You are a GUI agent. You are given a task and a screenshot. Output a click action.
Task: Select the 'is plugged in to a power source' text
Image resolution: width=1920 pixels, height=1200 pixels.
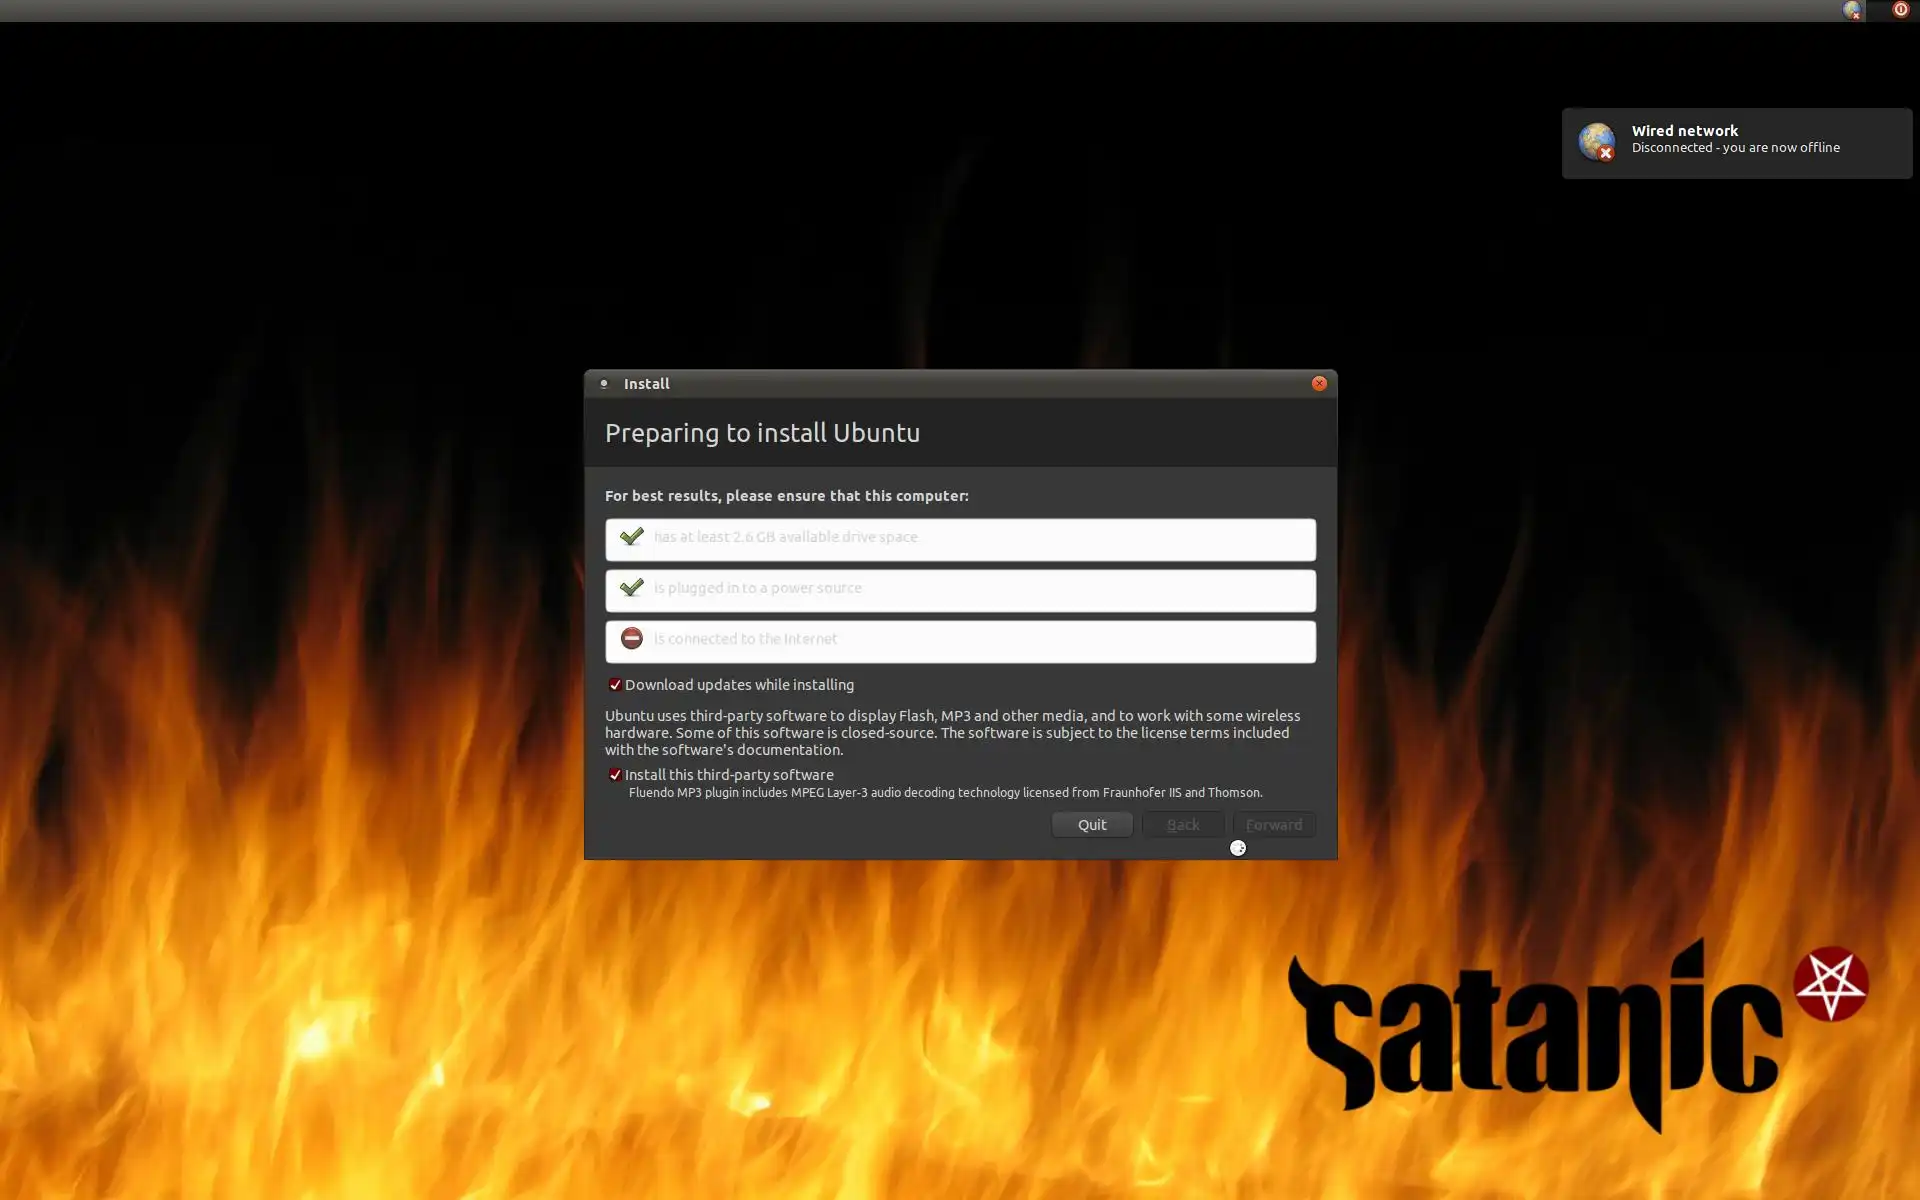[758, 588]
